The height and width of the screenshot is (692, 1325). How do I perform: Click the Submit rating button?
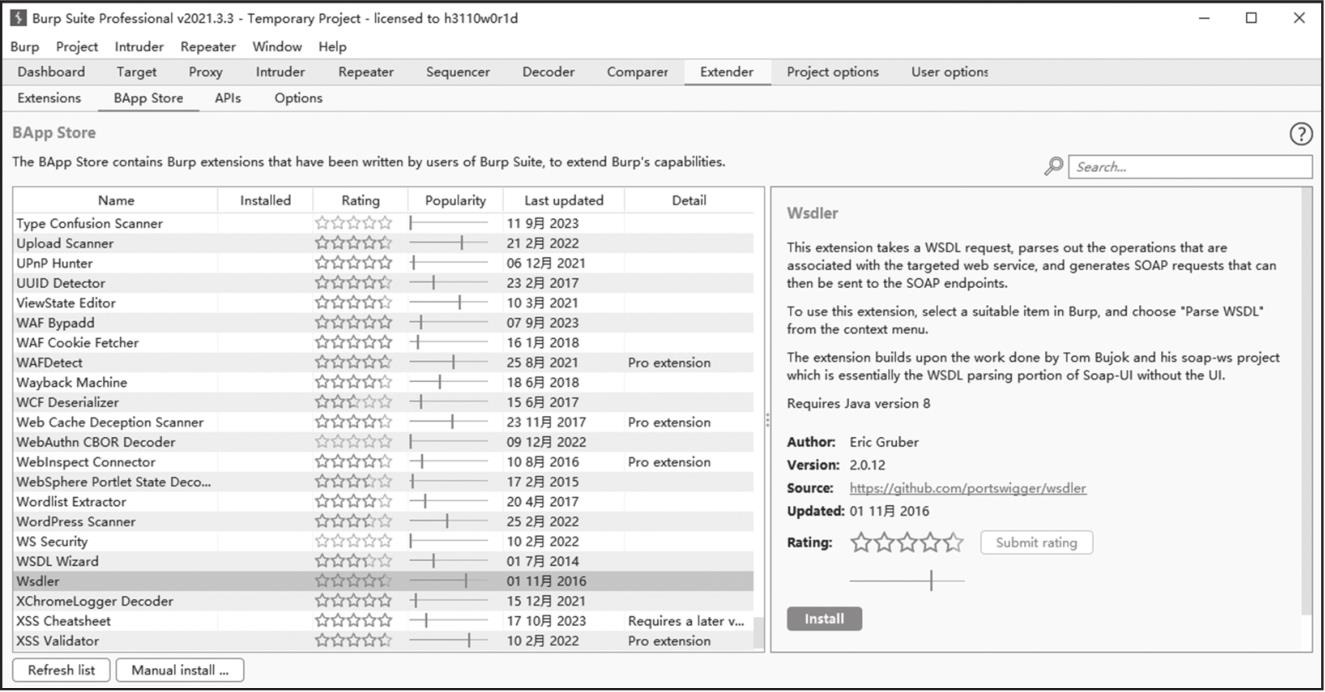pos(1036,543)
